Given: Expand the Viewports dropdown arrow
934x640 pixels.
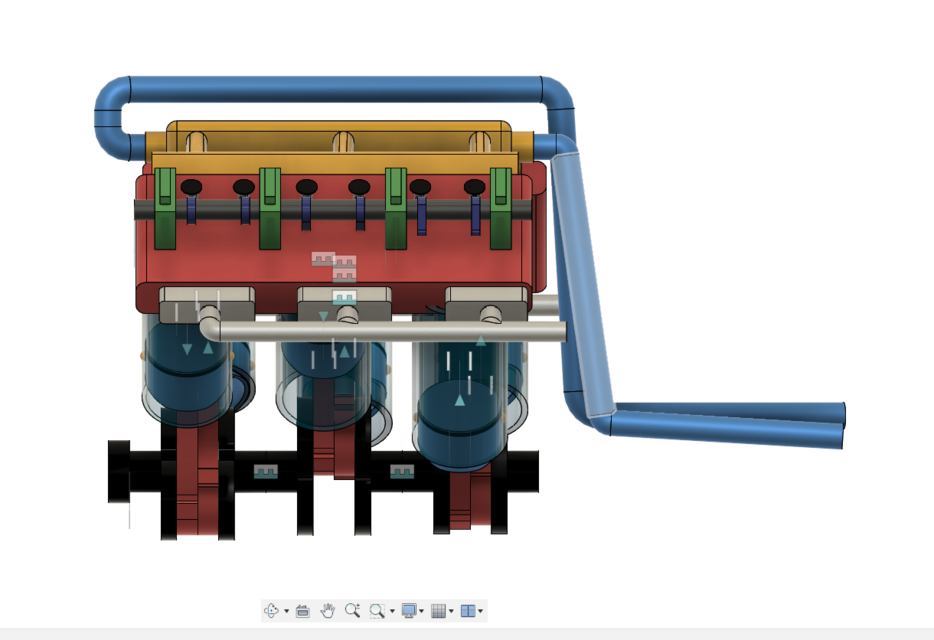Looking at the screenshot, I should (x=480, y=610).
